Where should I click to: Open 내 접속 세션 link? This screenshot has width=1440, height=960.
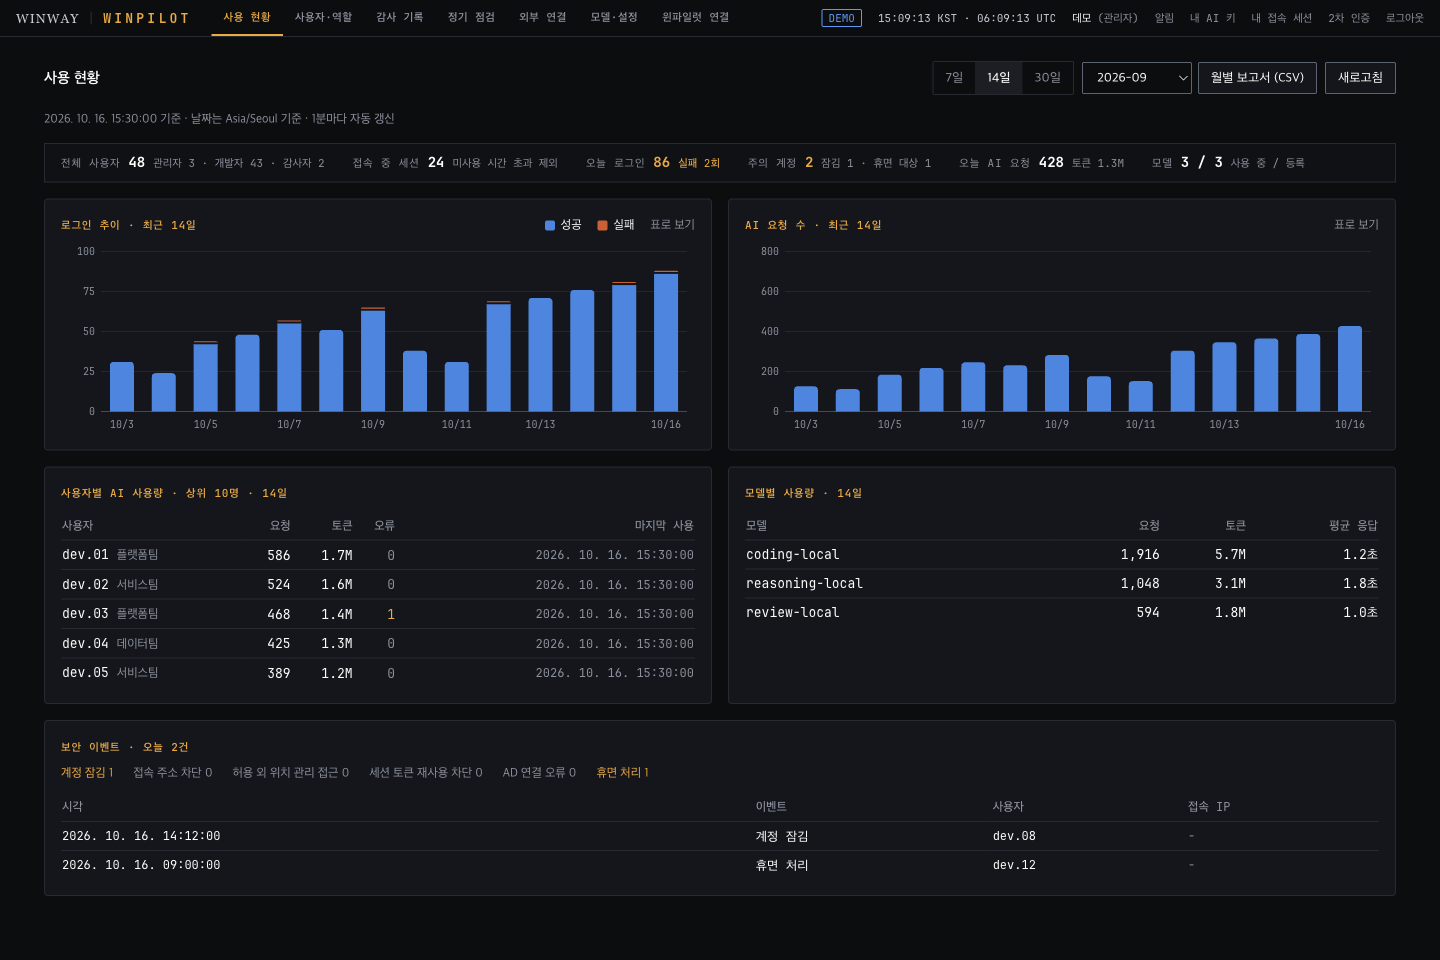pyautogui.click(x=1281, y=18)
